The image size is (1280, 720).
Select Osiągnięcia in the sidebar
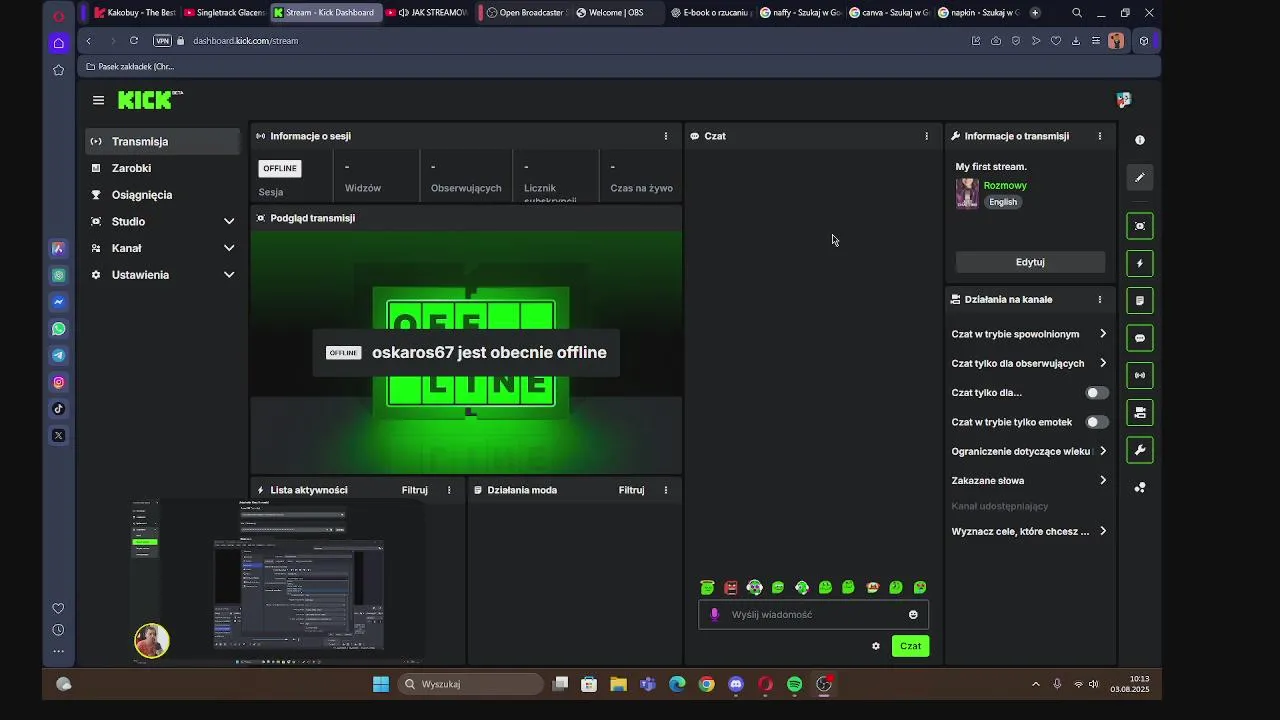(164, 195)
